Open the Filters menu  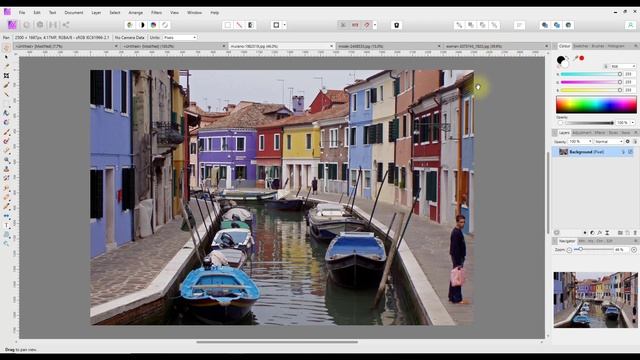(156, 13)
